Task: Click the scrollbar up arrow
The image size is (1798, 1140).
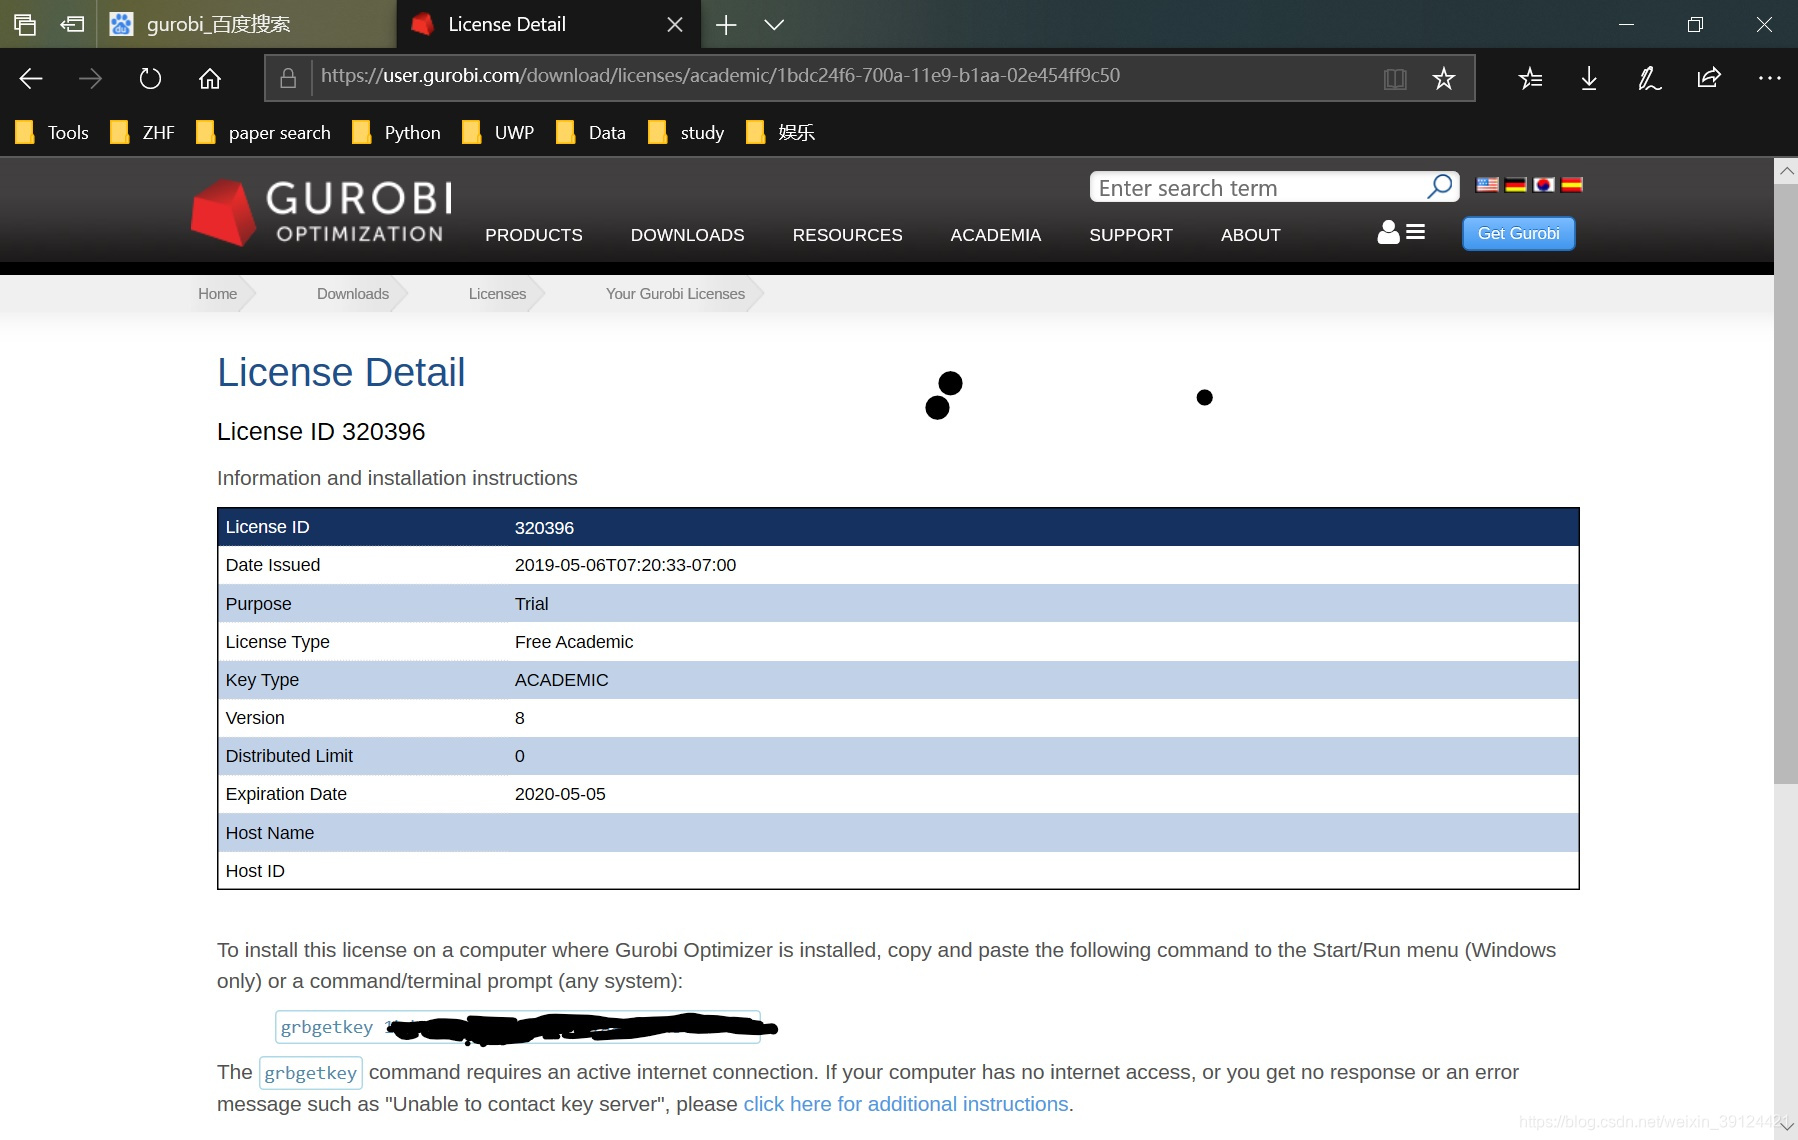Action: pos(1786,170)
